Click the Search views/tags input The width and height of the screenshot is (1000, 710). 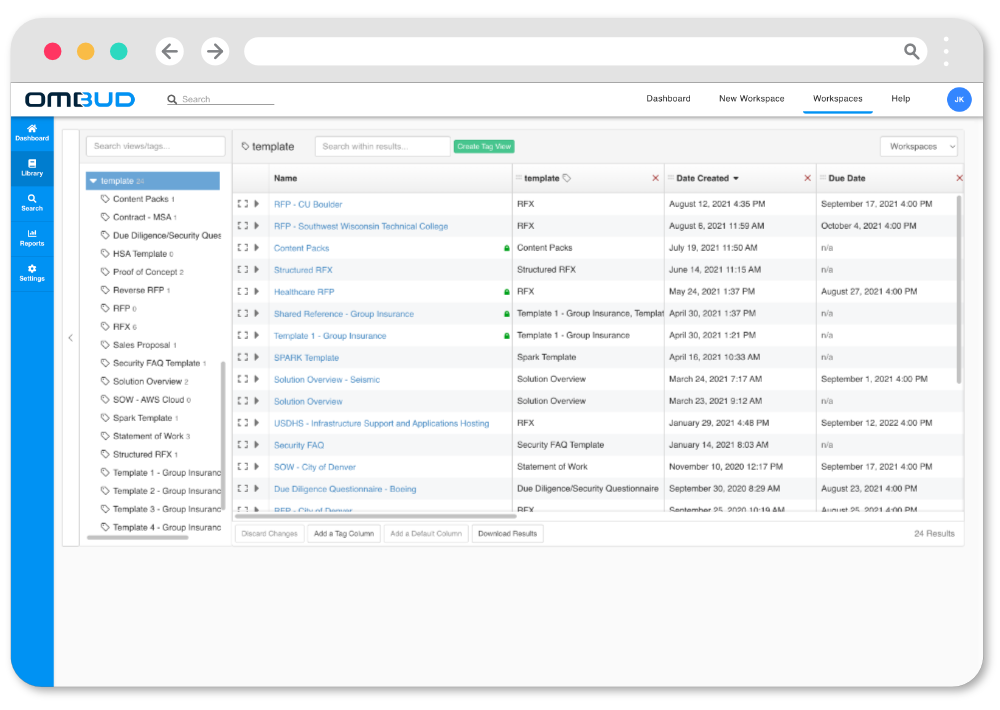tap(156, 146)
